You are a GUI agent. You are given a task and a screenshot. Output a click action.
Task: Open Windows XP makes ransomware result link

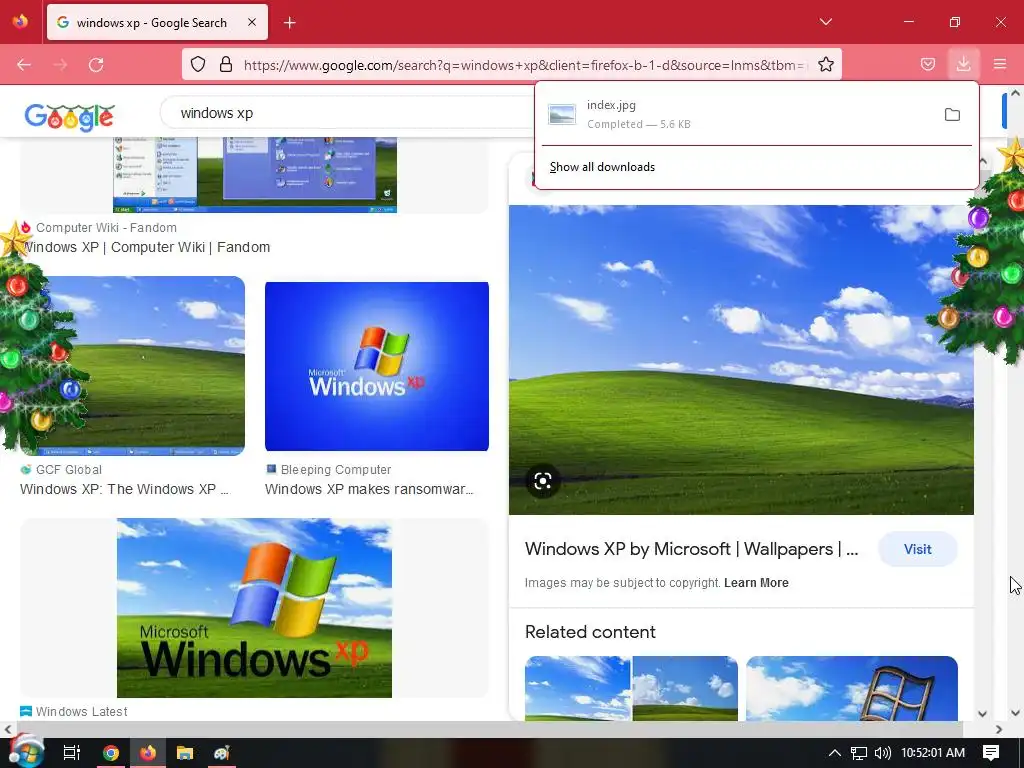click(x=369, y=489)
